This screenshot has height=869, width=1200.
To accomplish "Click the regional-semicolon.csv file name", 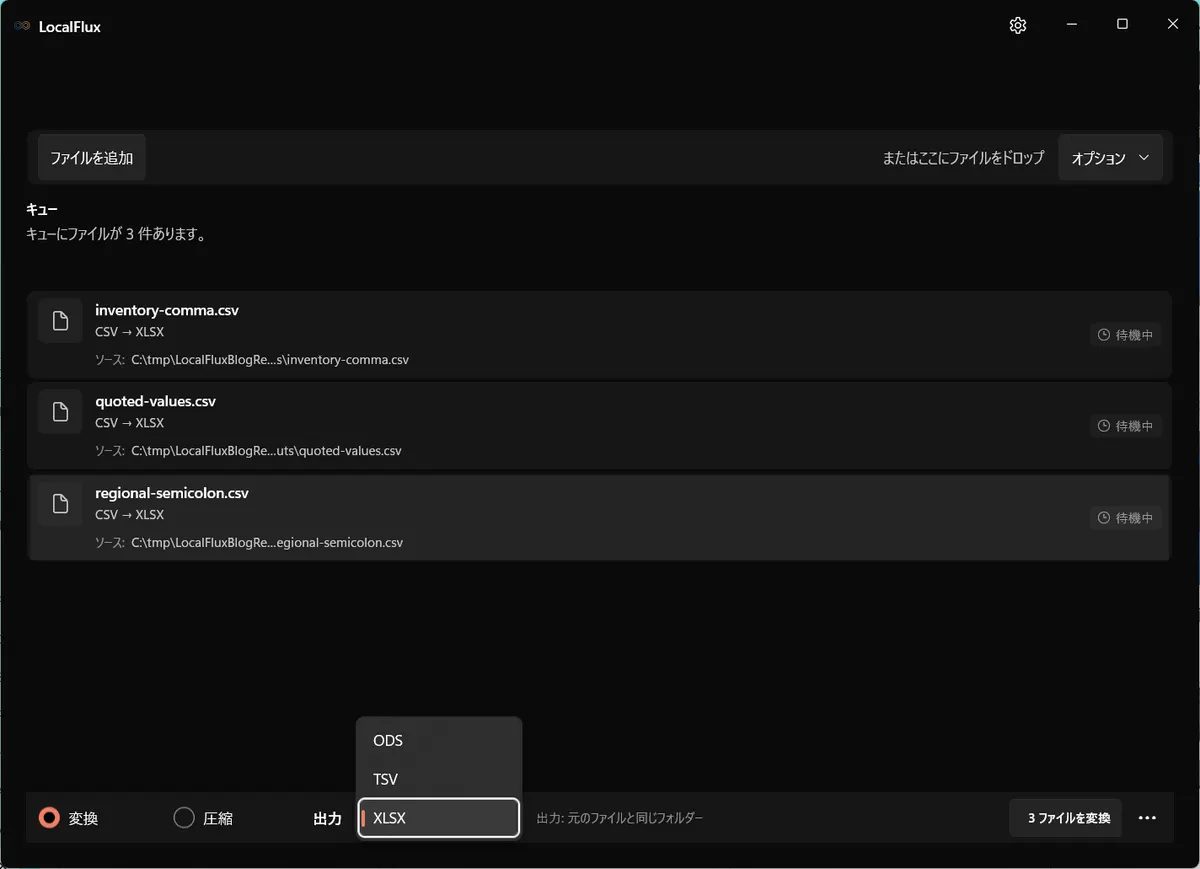I will click(172, 493).
